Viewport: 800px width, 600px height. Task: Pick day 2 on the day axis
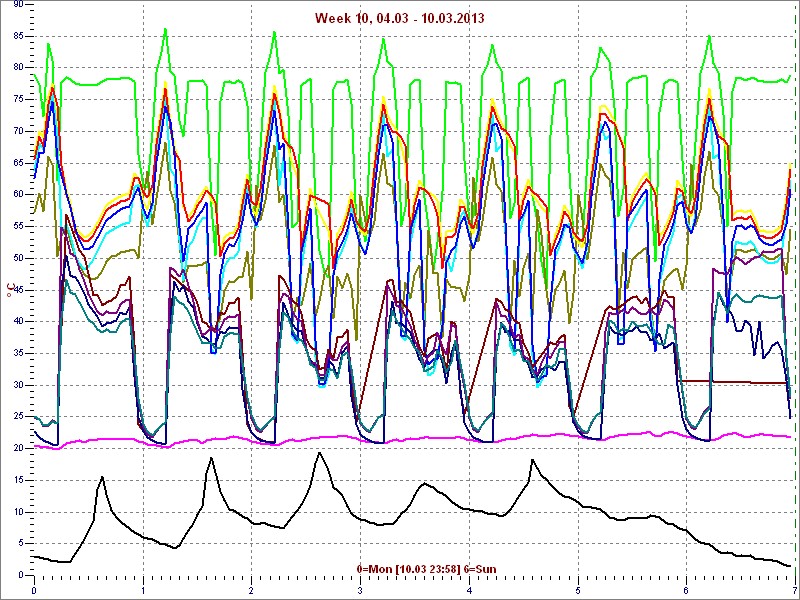[x=252, y=591]
